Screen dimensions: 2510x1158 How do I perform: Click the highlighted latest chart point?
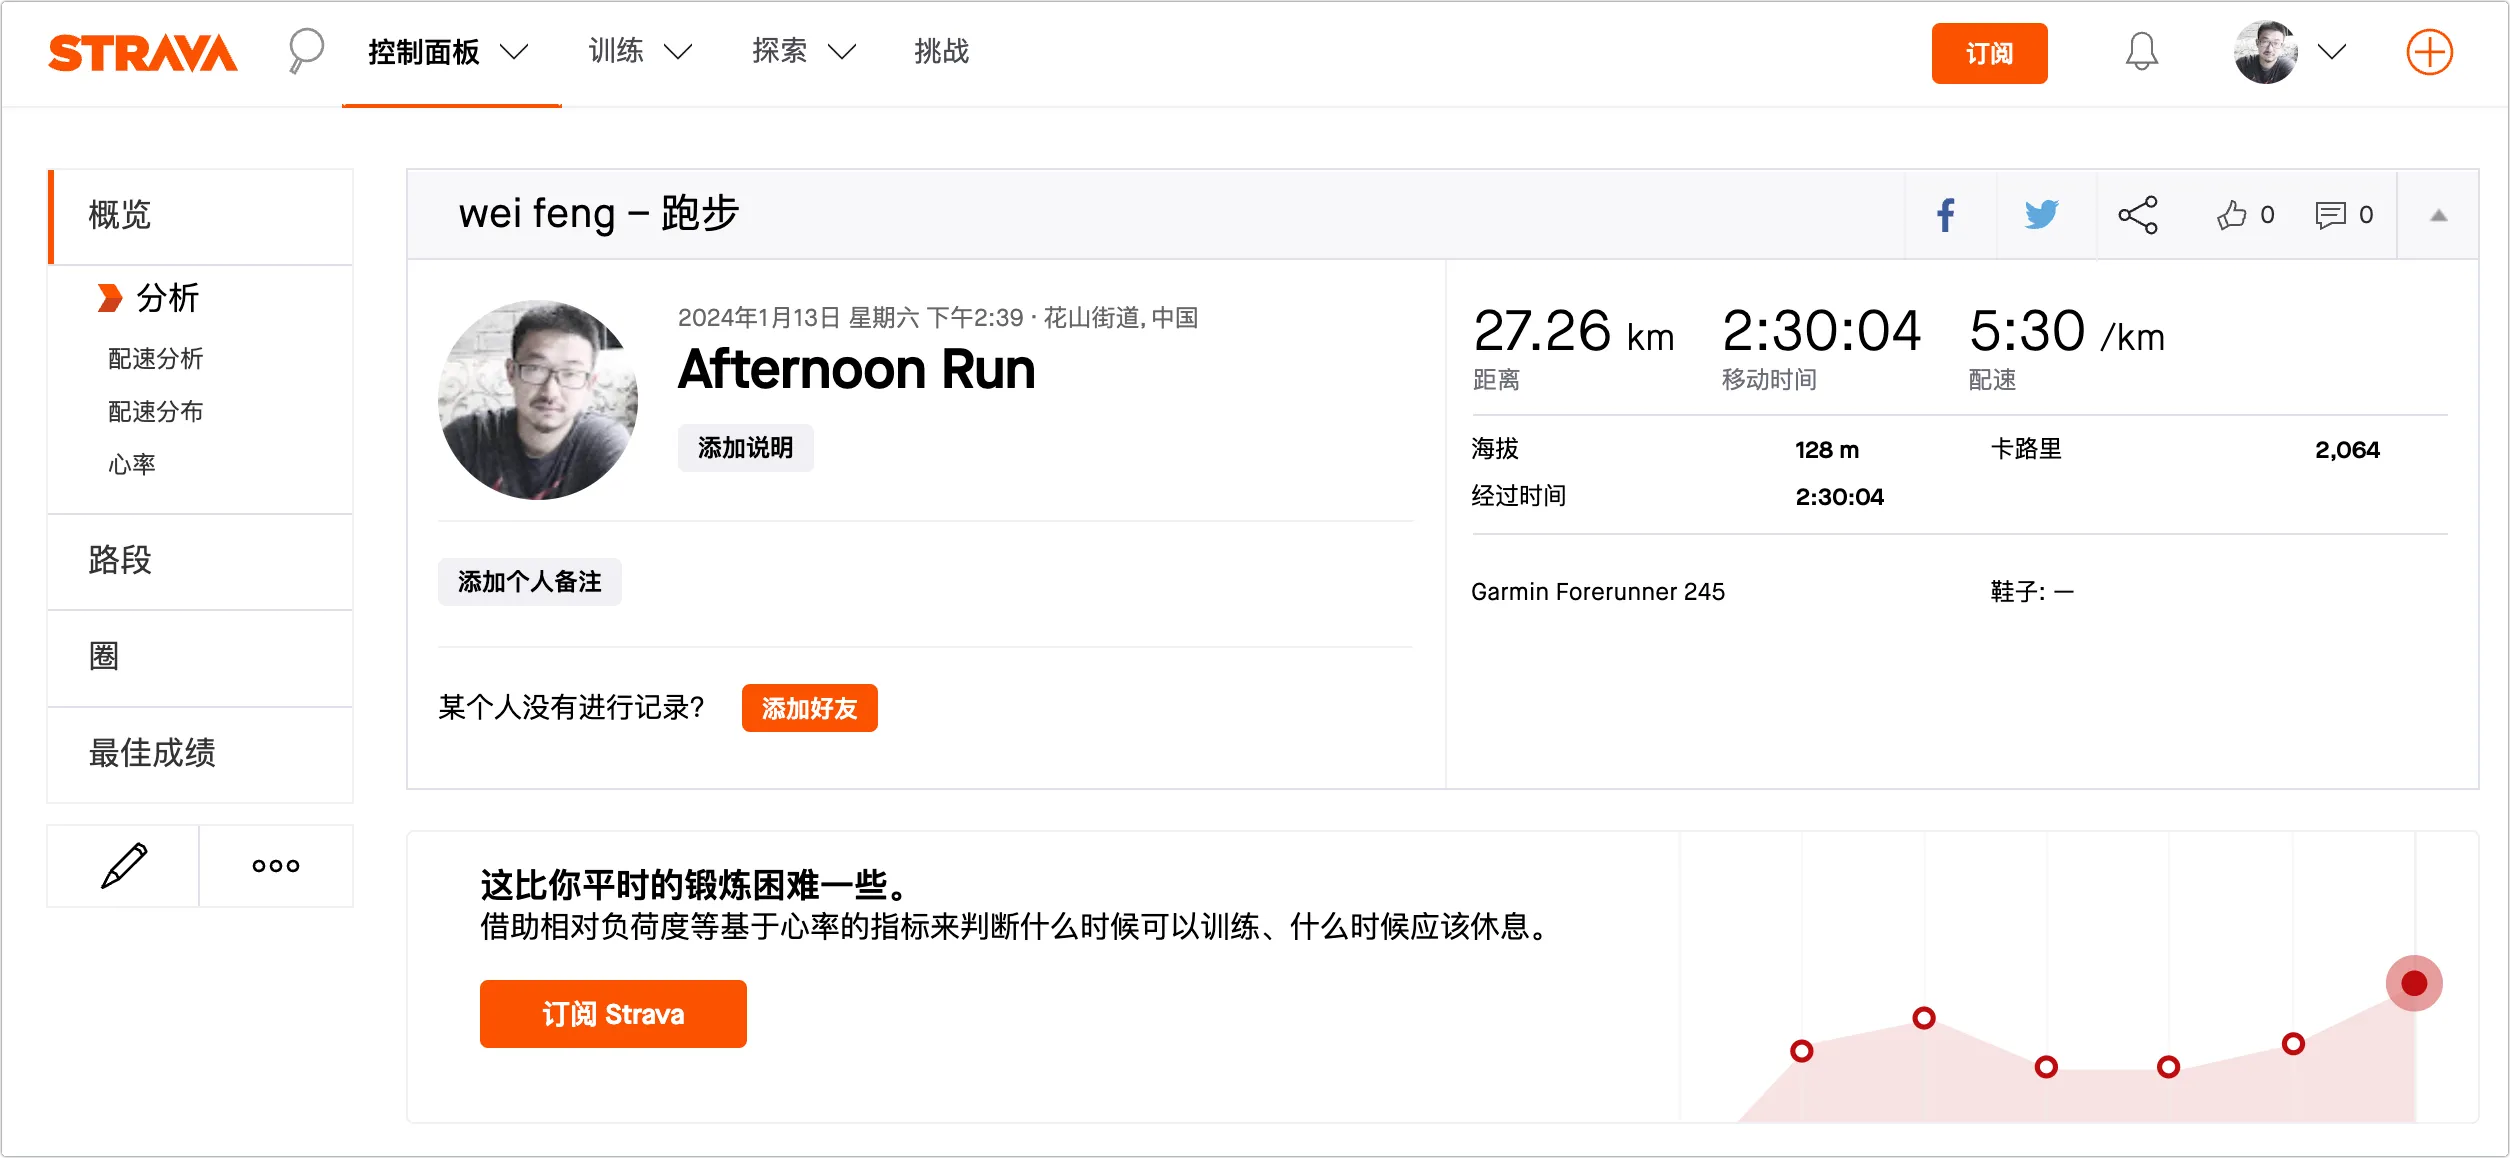(2414, 983)
